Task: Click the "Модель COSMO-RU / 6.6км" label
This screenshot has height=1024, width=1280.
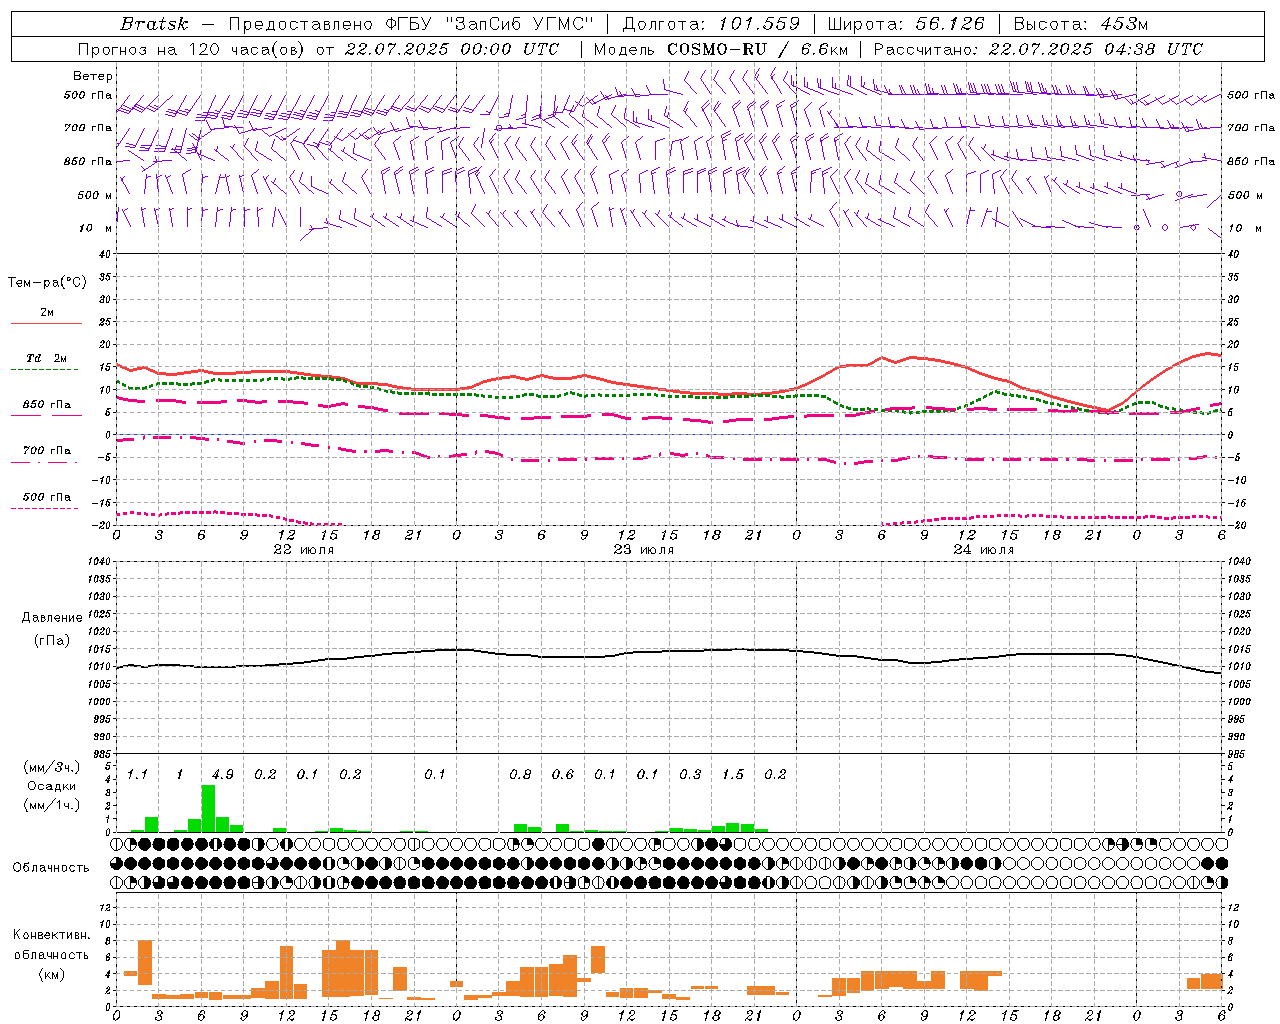Action: pyautogui.click(x=721, y=49)
